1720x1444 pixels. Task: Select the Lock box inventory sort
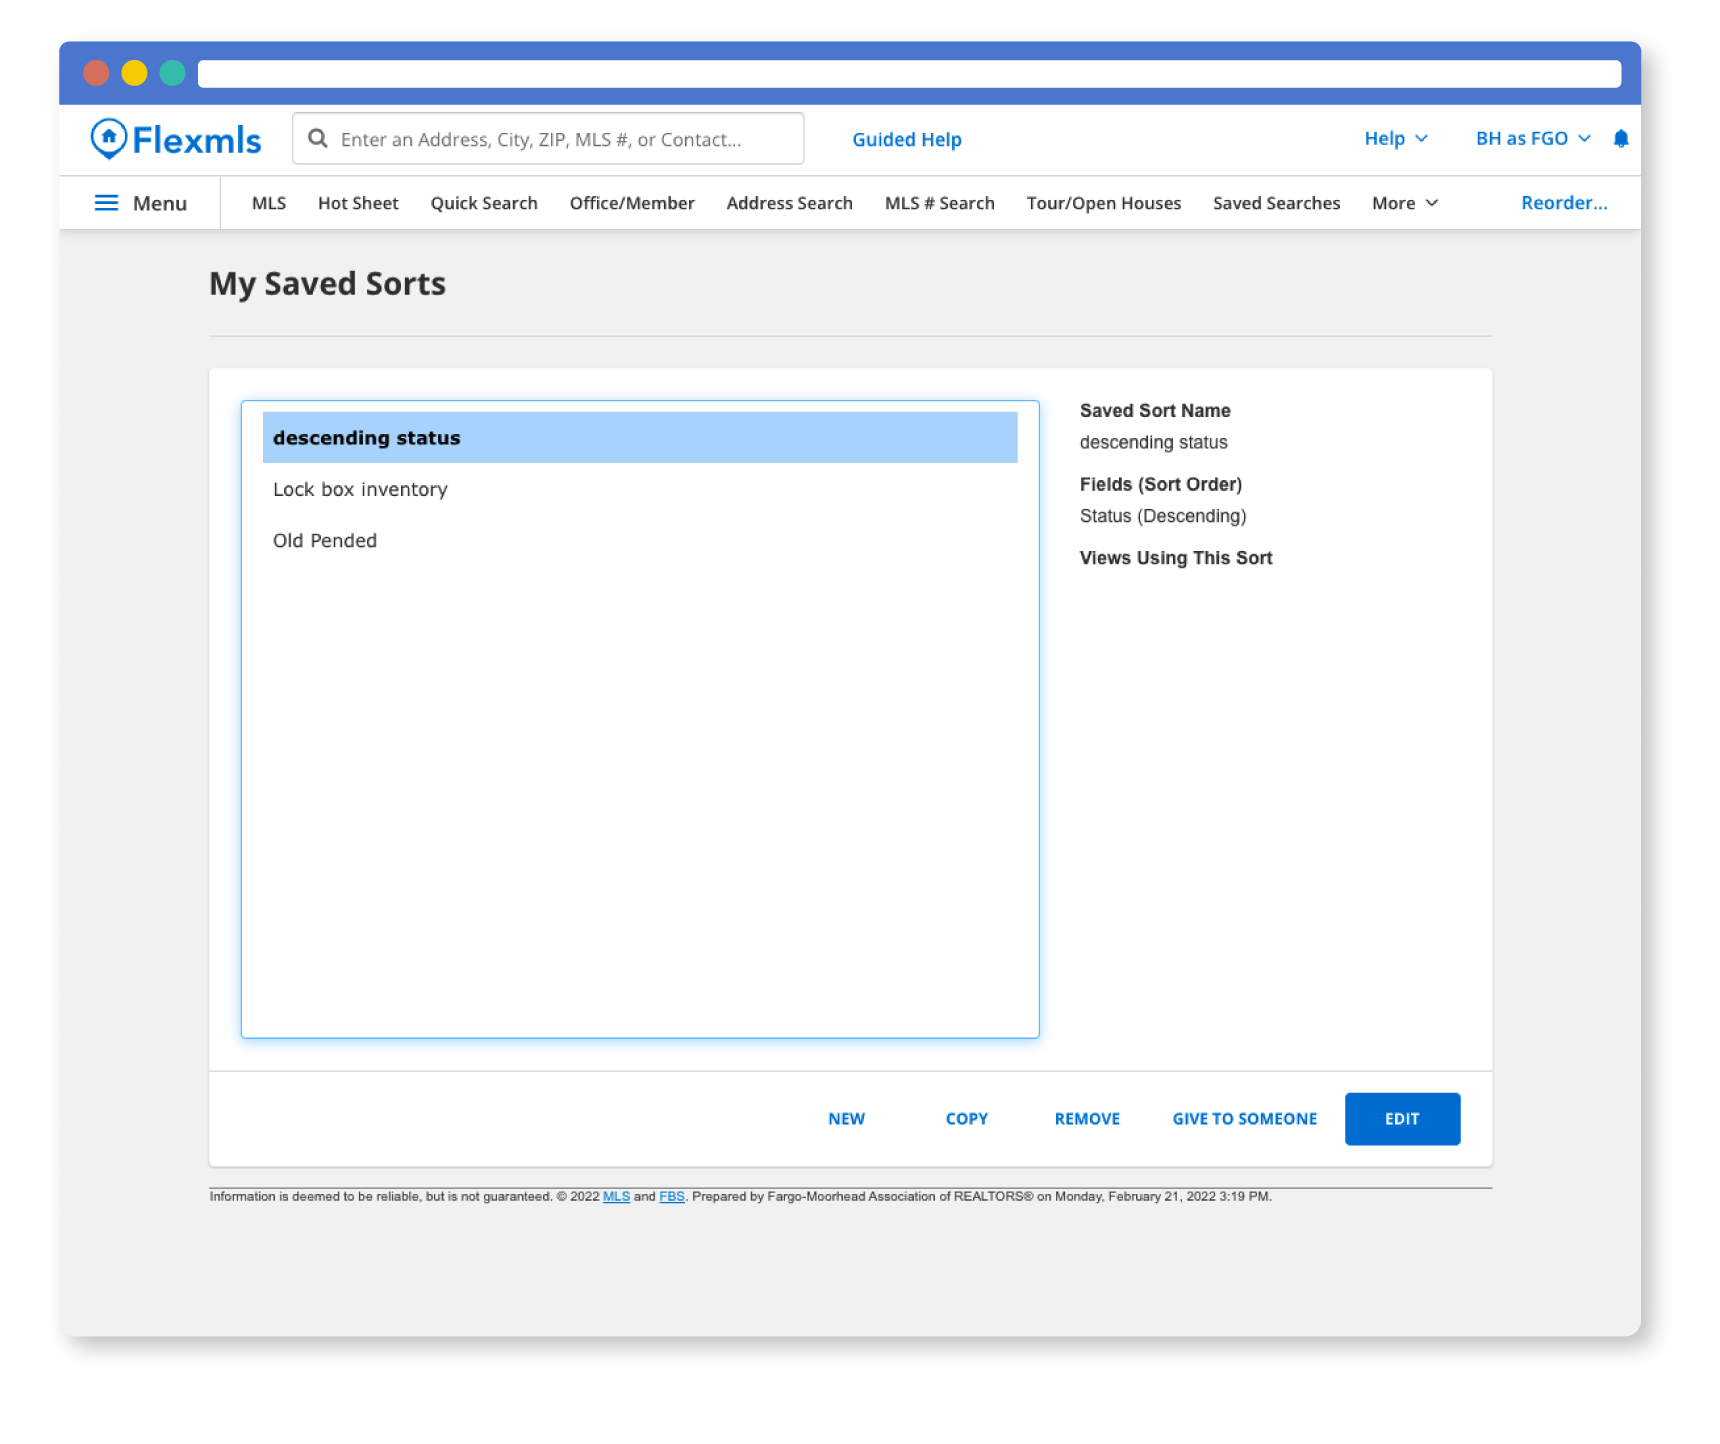tap(360, 489)
